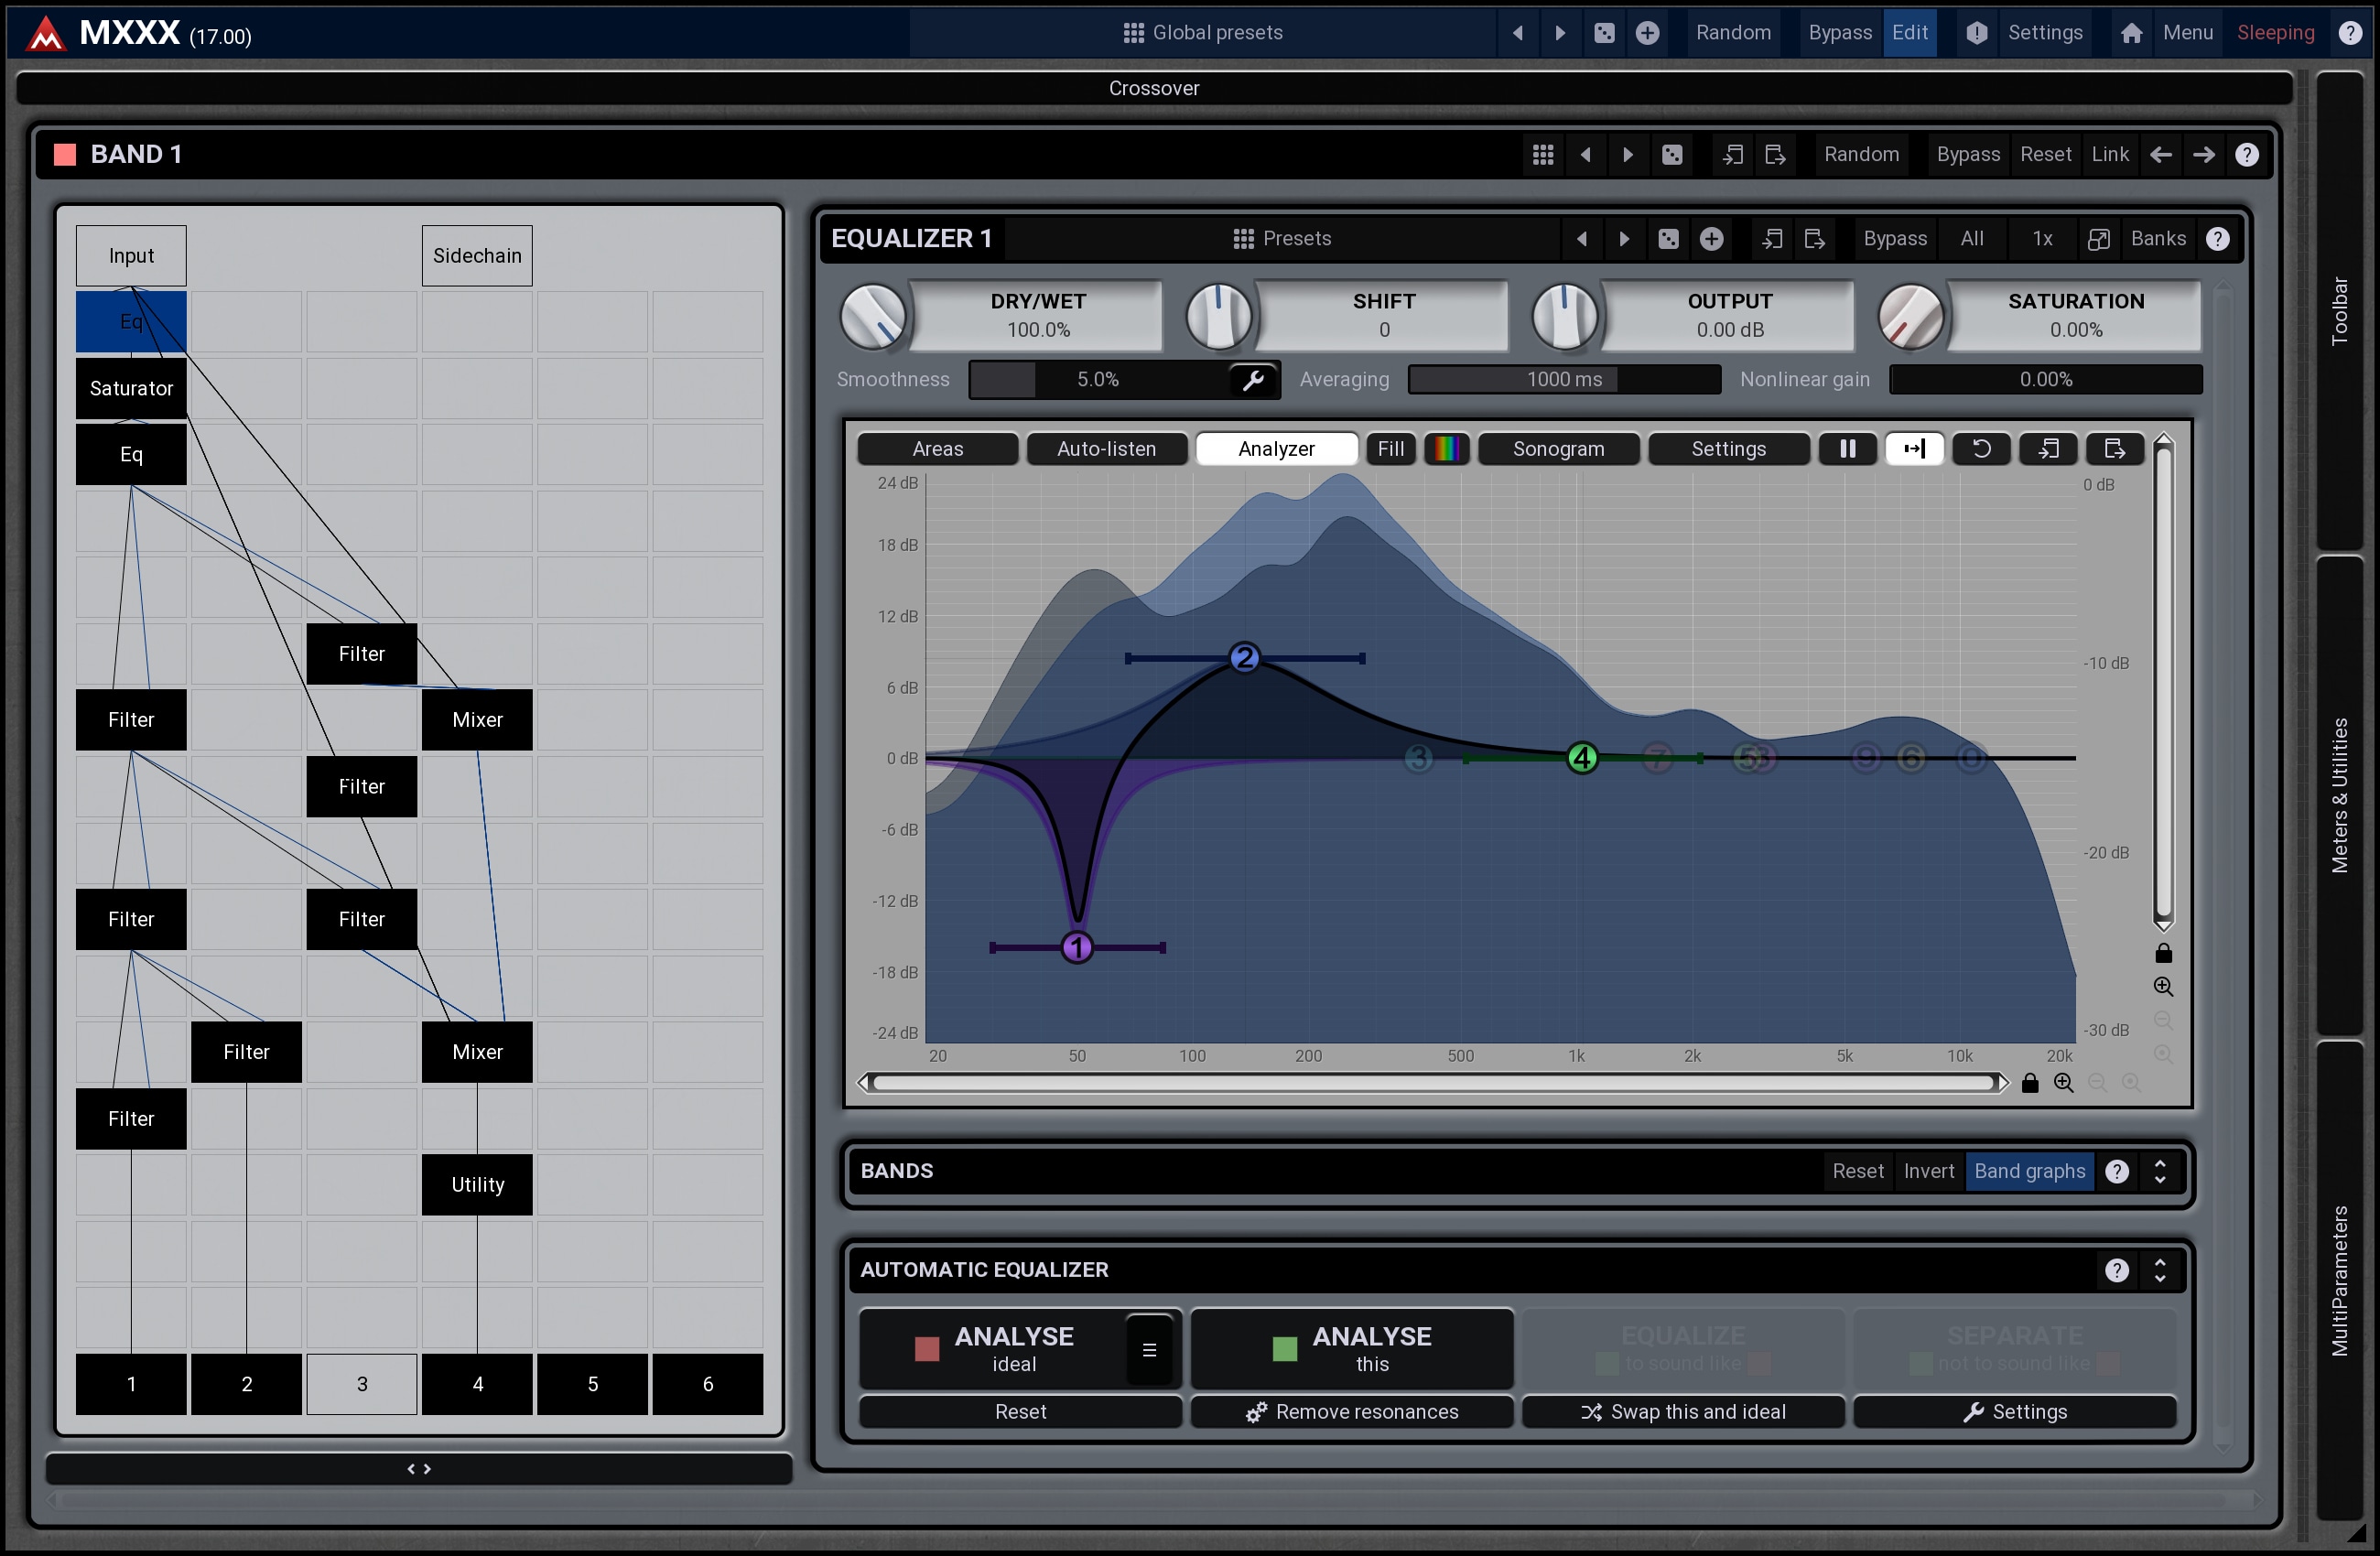Image resolution: width=2380 pixels, height=1556 pixels.
Task: Open the analyzer color spectrum icon
Action: [x=1446, y=449]
